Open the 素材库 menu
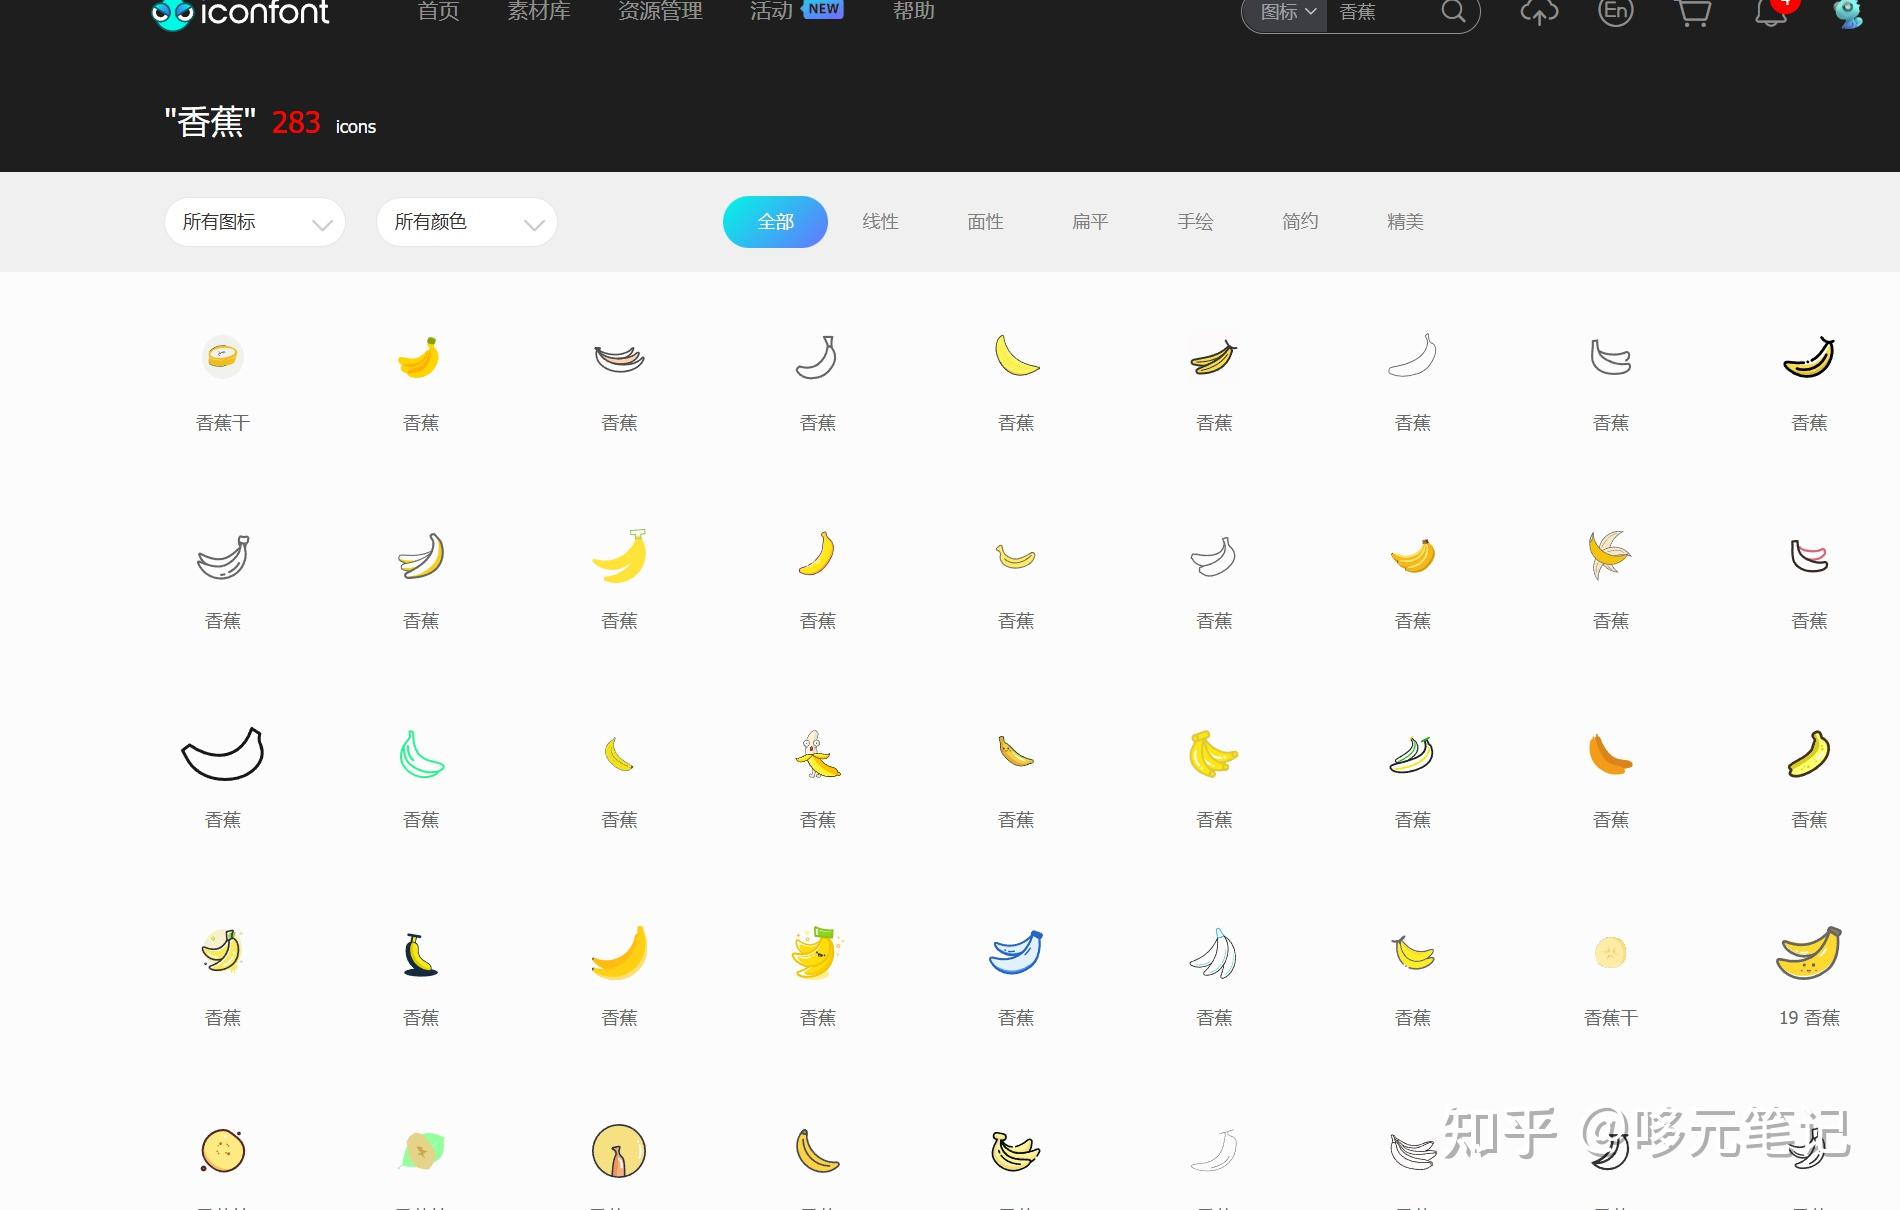The width and height of the screenshot is (1900, 1210). [x=539, y=11]
